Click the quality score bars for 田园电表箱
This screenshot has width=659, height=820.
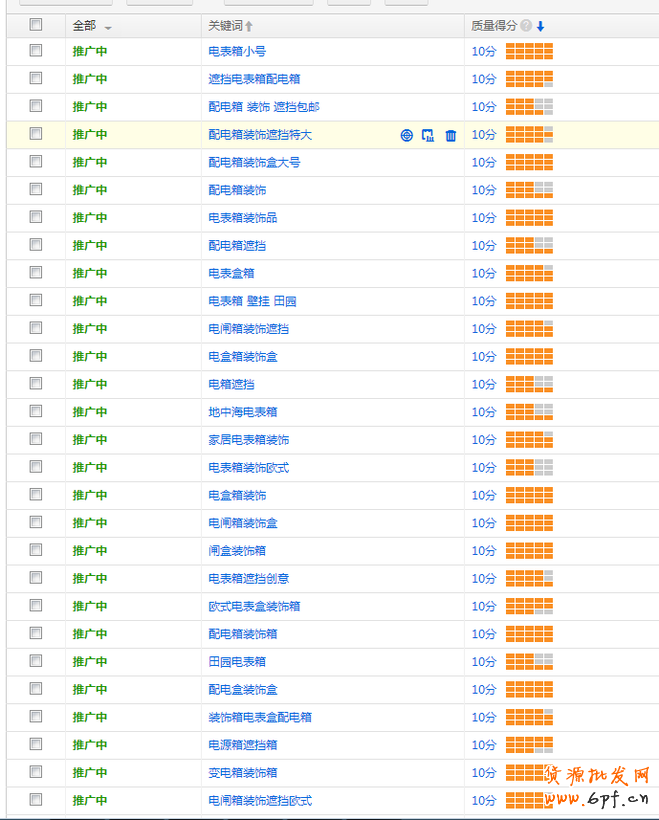click(529, 661)
